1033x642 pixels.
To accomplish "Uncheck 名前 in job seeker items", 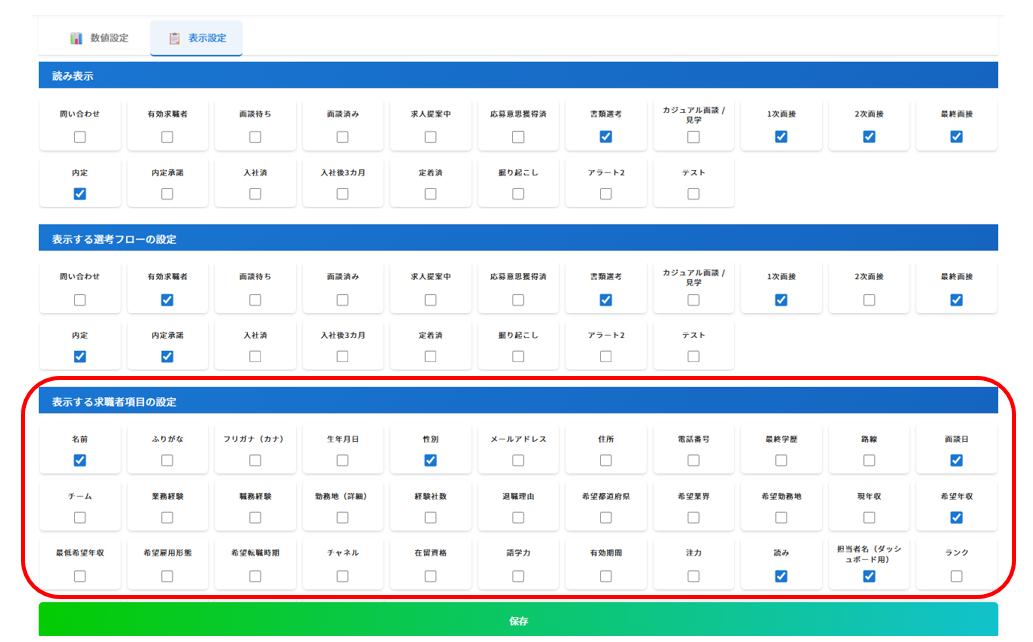I will point(80,460).
